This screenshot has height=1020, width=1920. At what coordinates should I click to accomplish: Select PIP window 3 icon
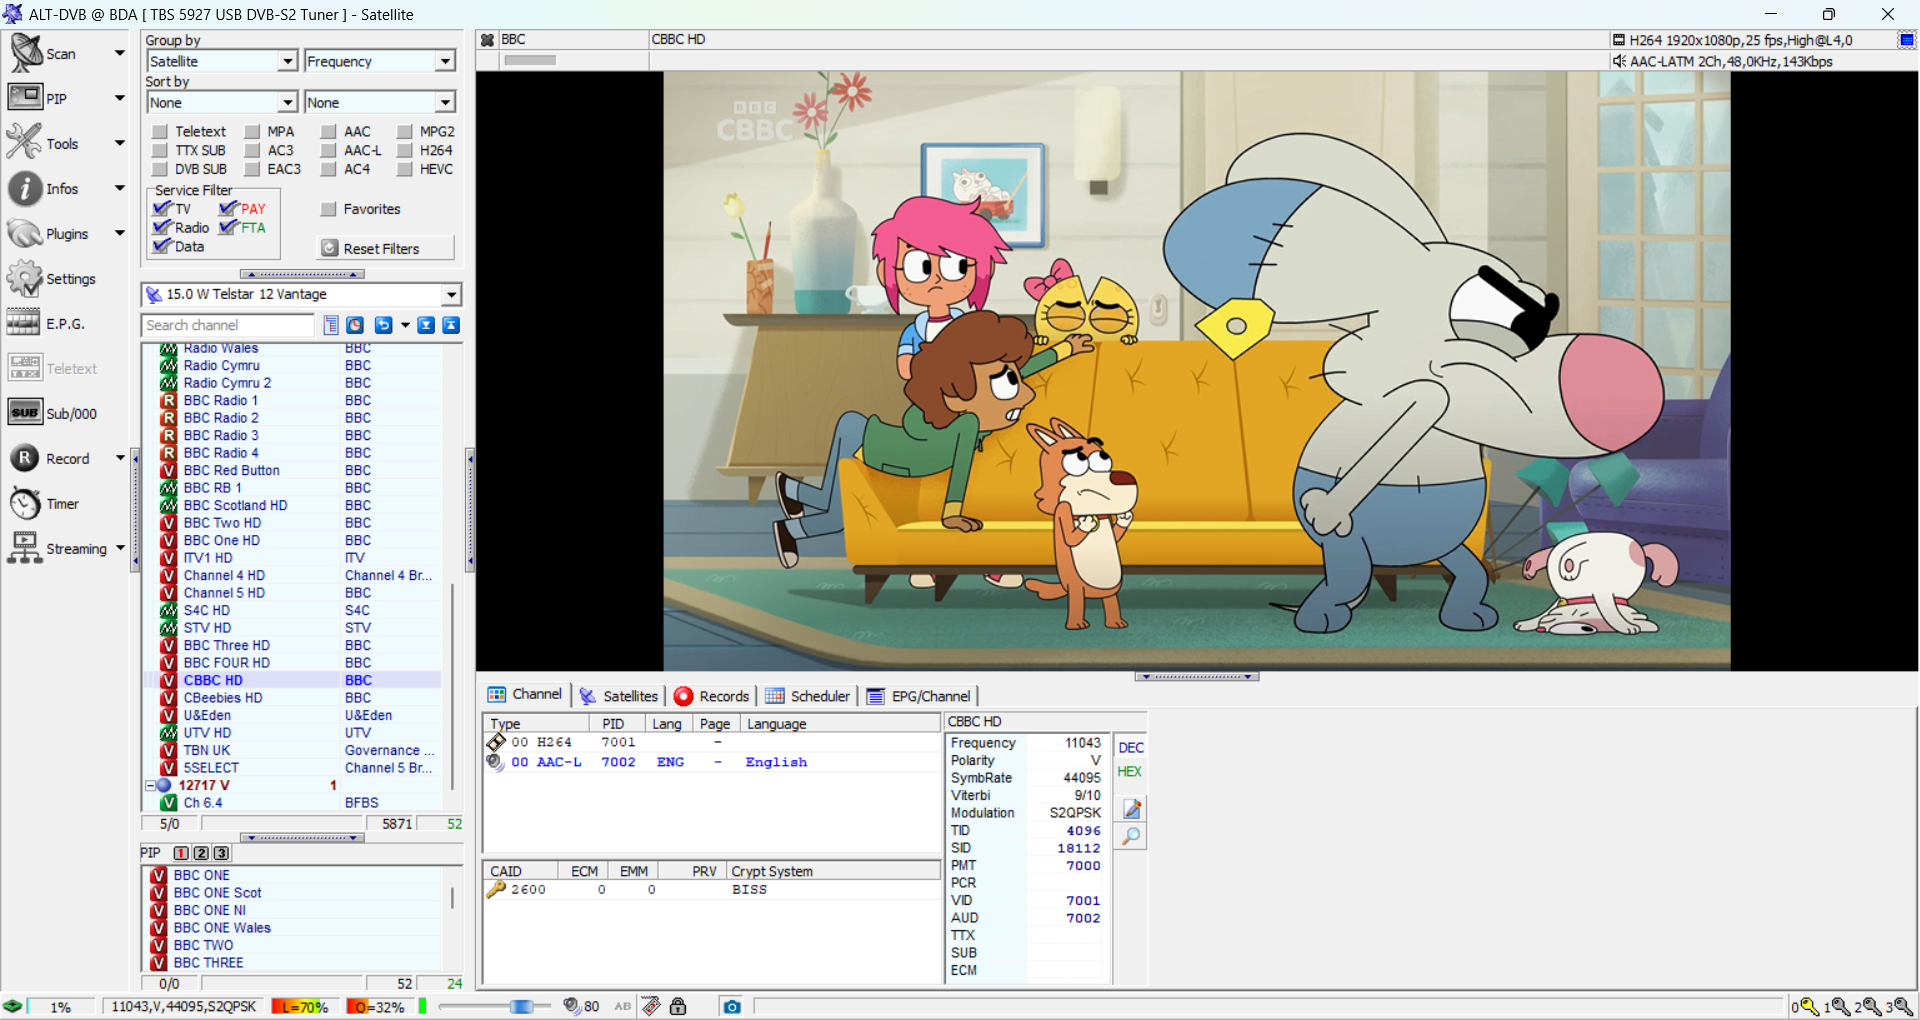pos(221,853)
